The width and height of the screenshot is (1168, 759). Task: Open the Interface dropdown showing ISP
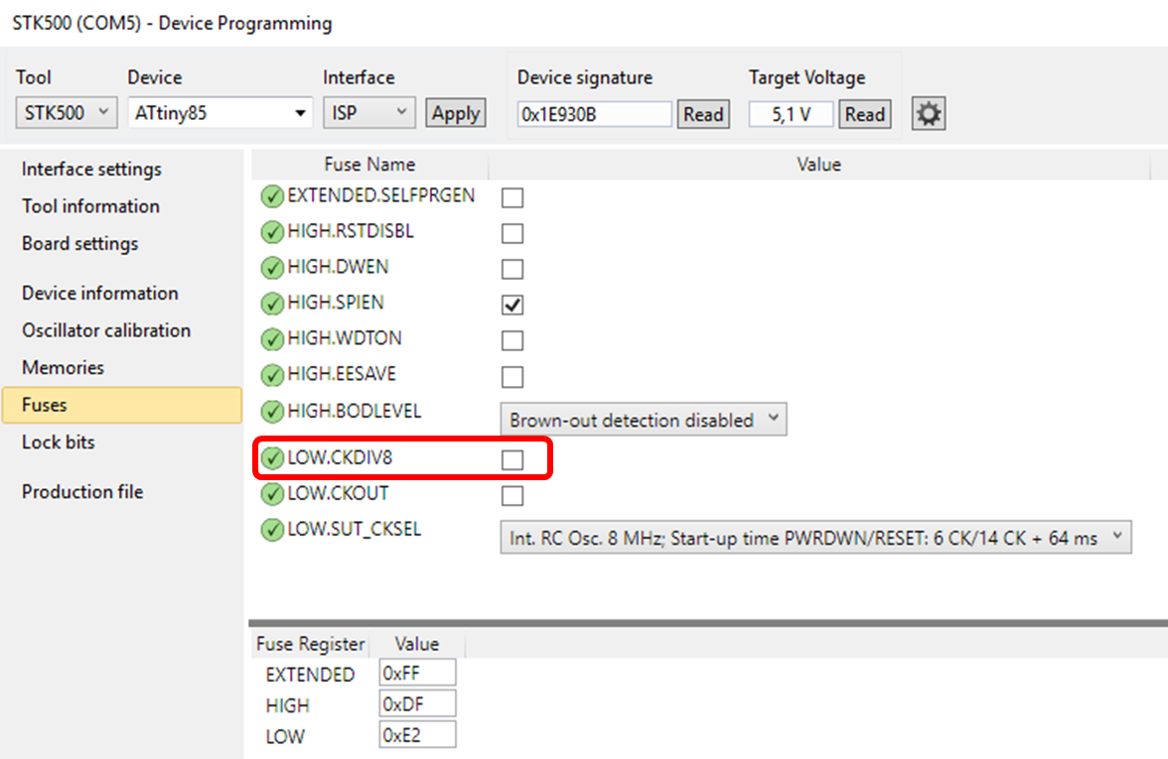pos(369,112)
